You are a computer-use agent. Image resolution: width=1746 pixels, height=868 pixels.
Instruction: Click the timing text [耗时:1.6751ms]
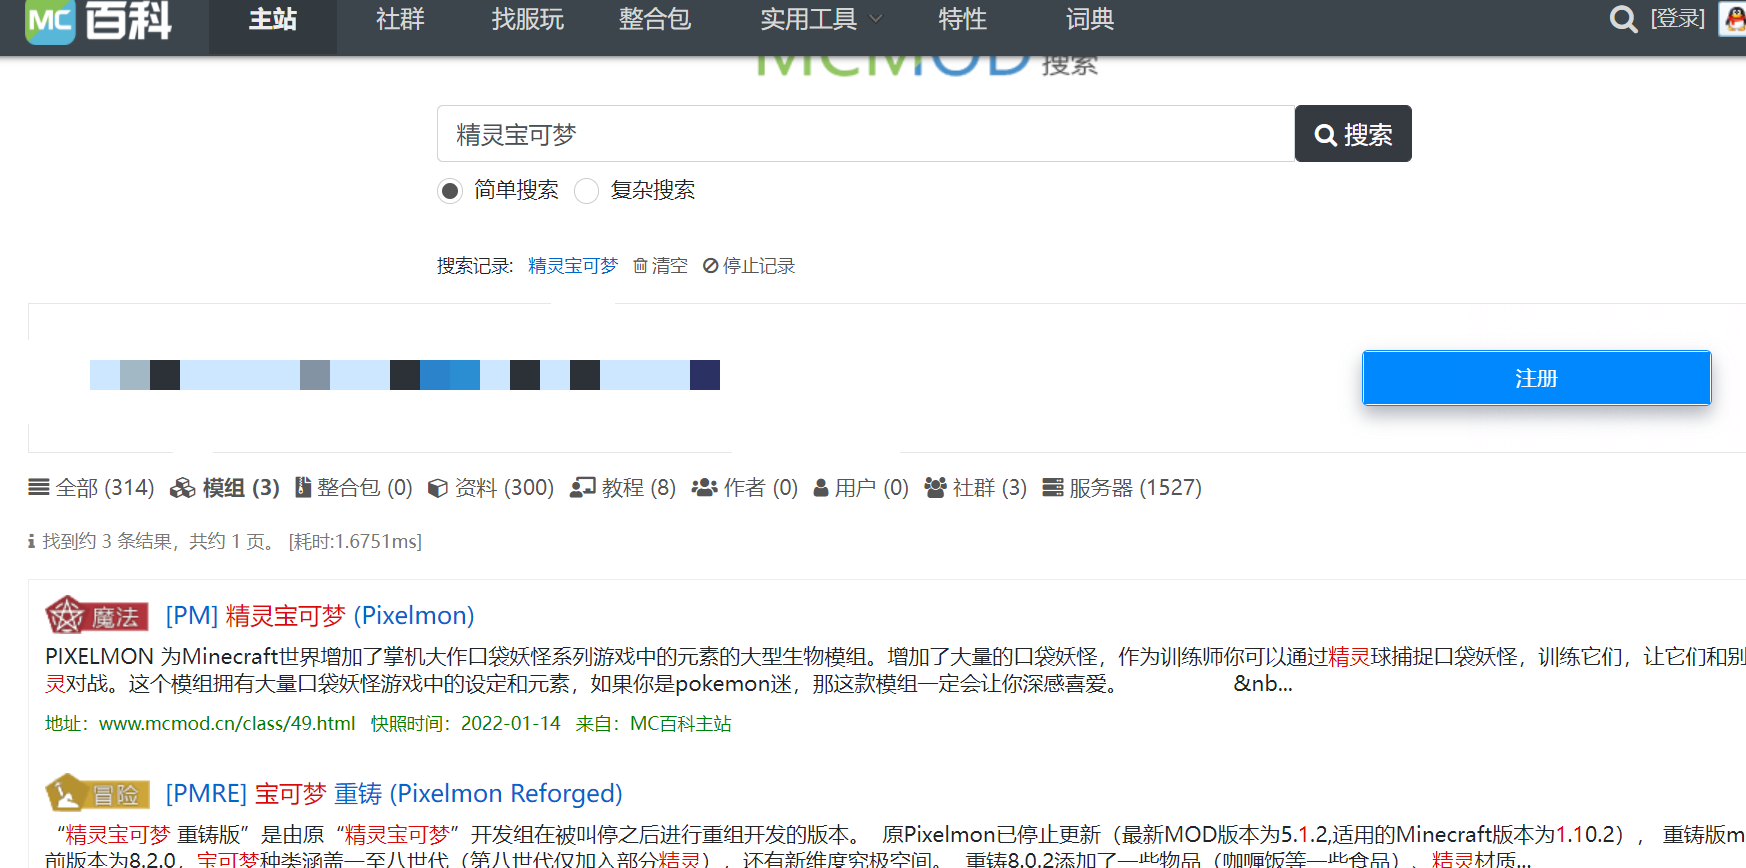[355, 542]
